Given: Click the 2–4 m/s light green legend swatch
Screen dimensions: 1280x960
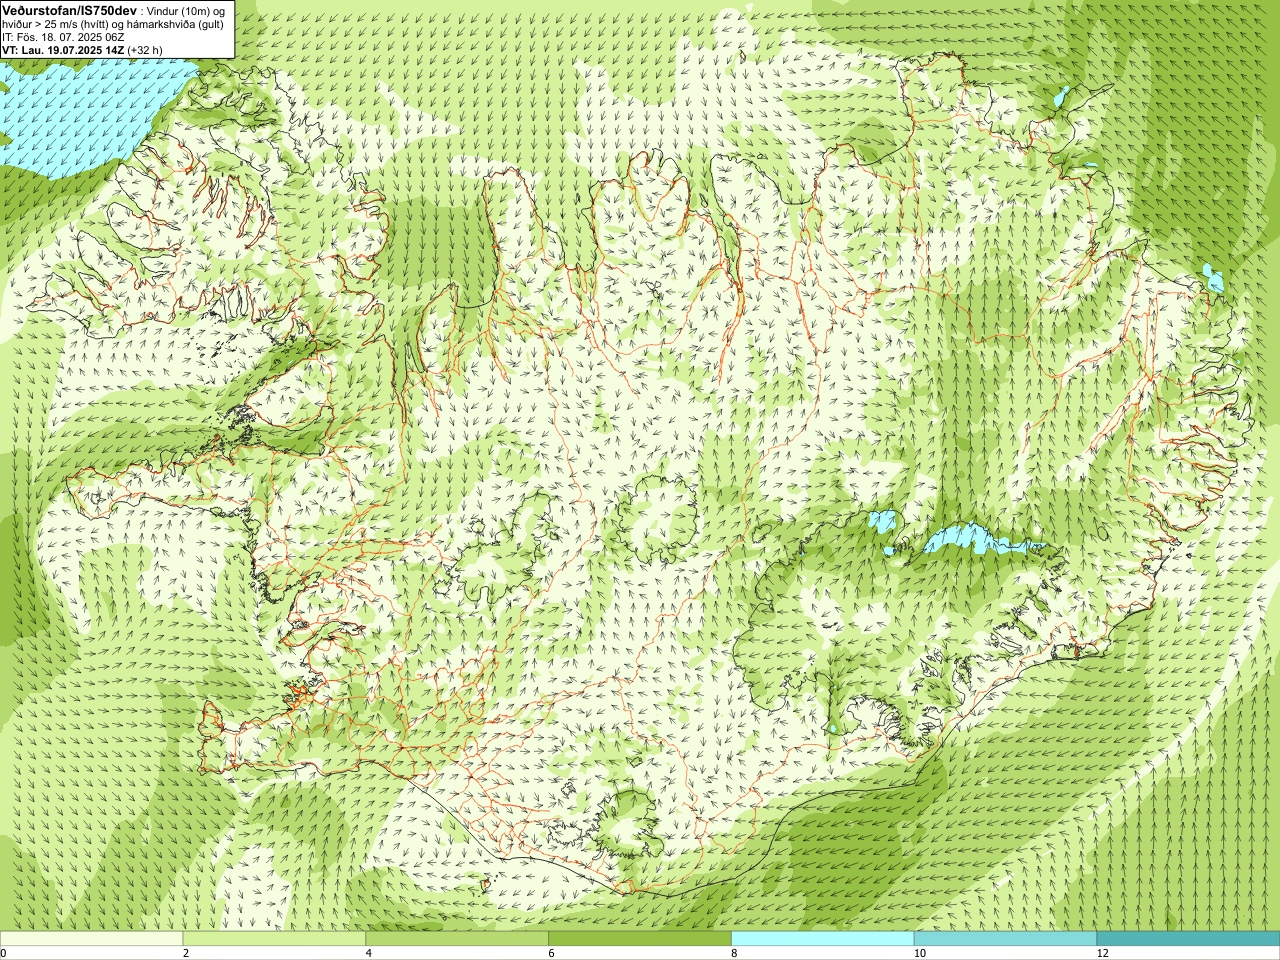Looking at the screenshot, I should tap(274, 939).
